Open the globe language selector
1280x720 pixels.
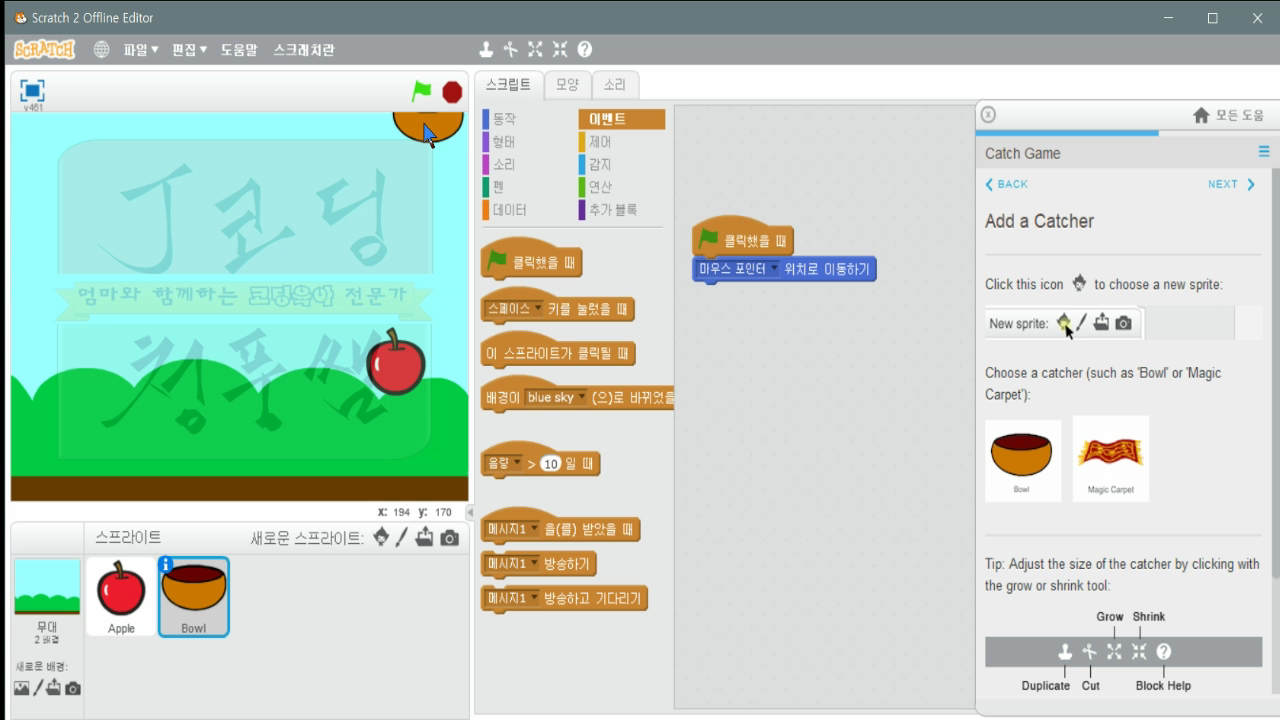point(101,49)
